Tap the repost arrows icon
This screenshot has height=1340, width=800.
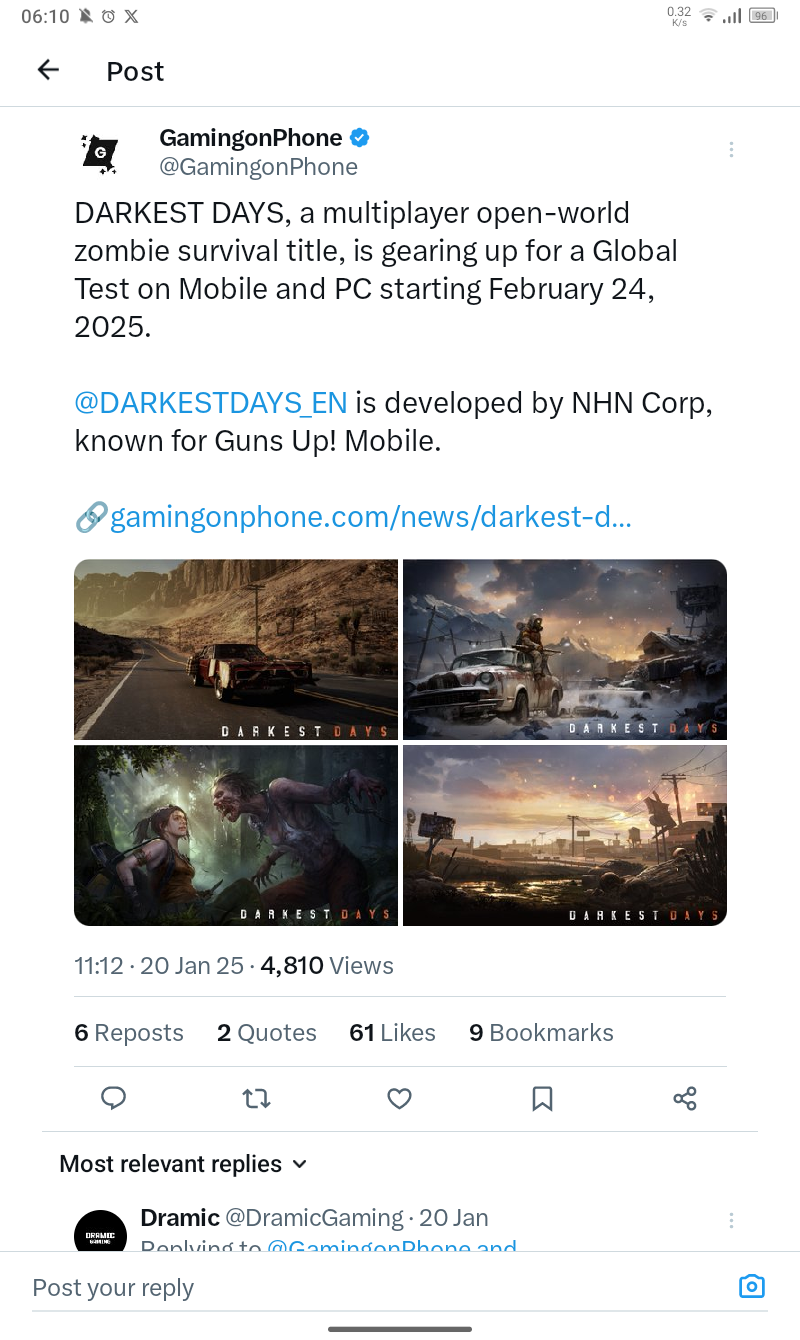257,1099
